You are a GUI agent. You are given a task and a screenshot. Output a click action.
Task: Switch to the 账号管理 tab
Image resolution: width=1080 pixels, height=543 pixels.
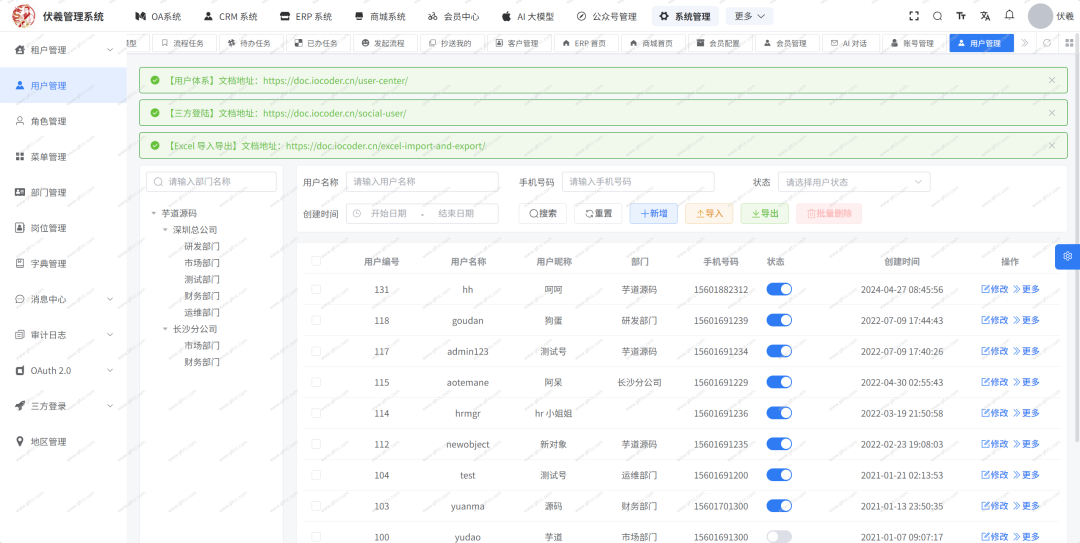click(912, 43)
